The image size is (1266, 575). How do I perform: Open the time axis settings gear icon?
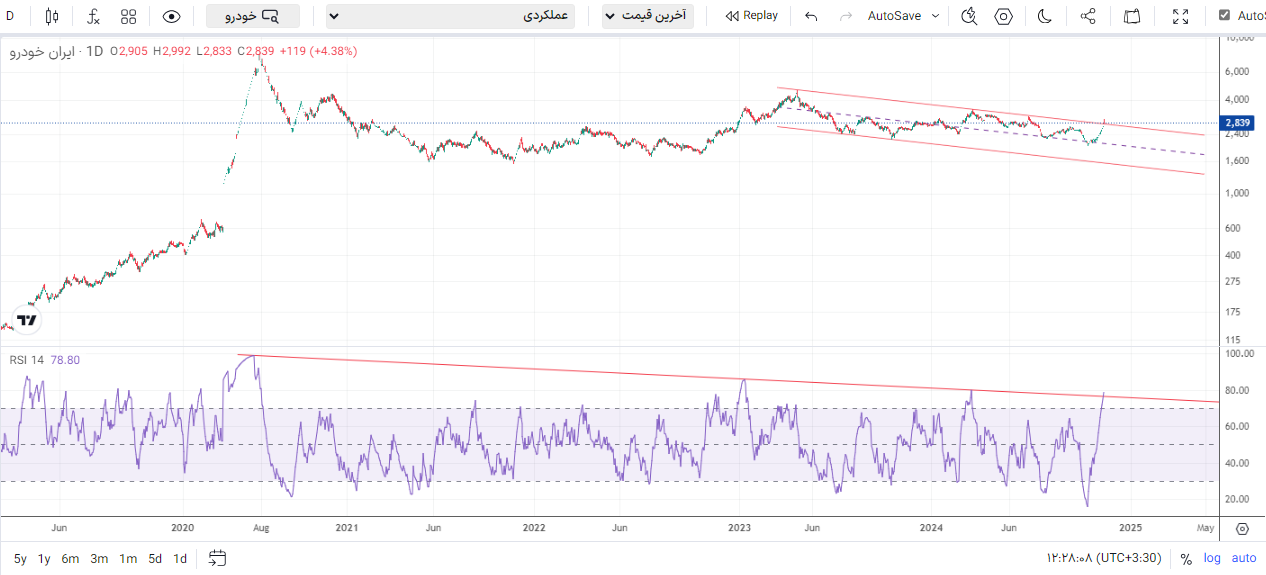pyautogui.click(x=1242, y=528)
